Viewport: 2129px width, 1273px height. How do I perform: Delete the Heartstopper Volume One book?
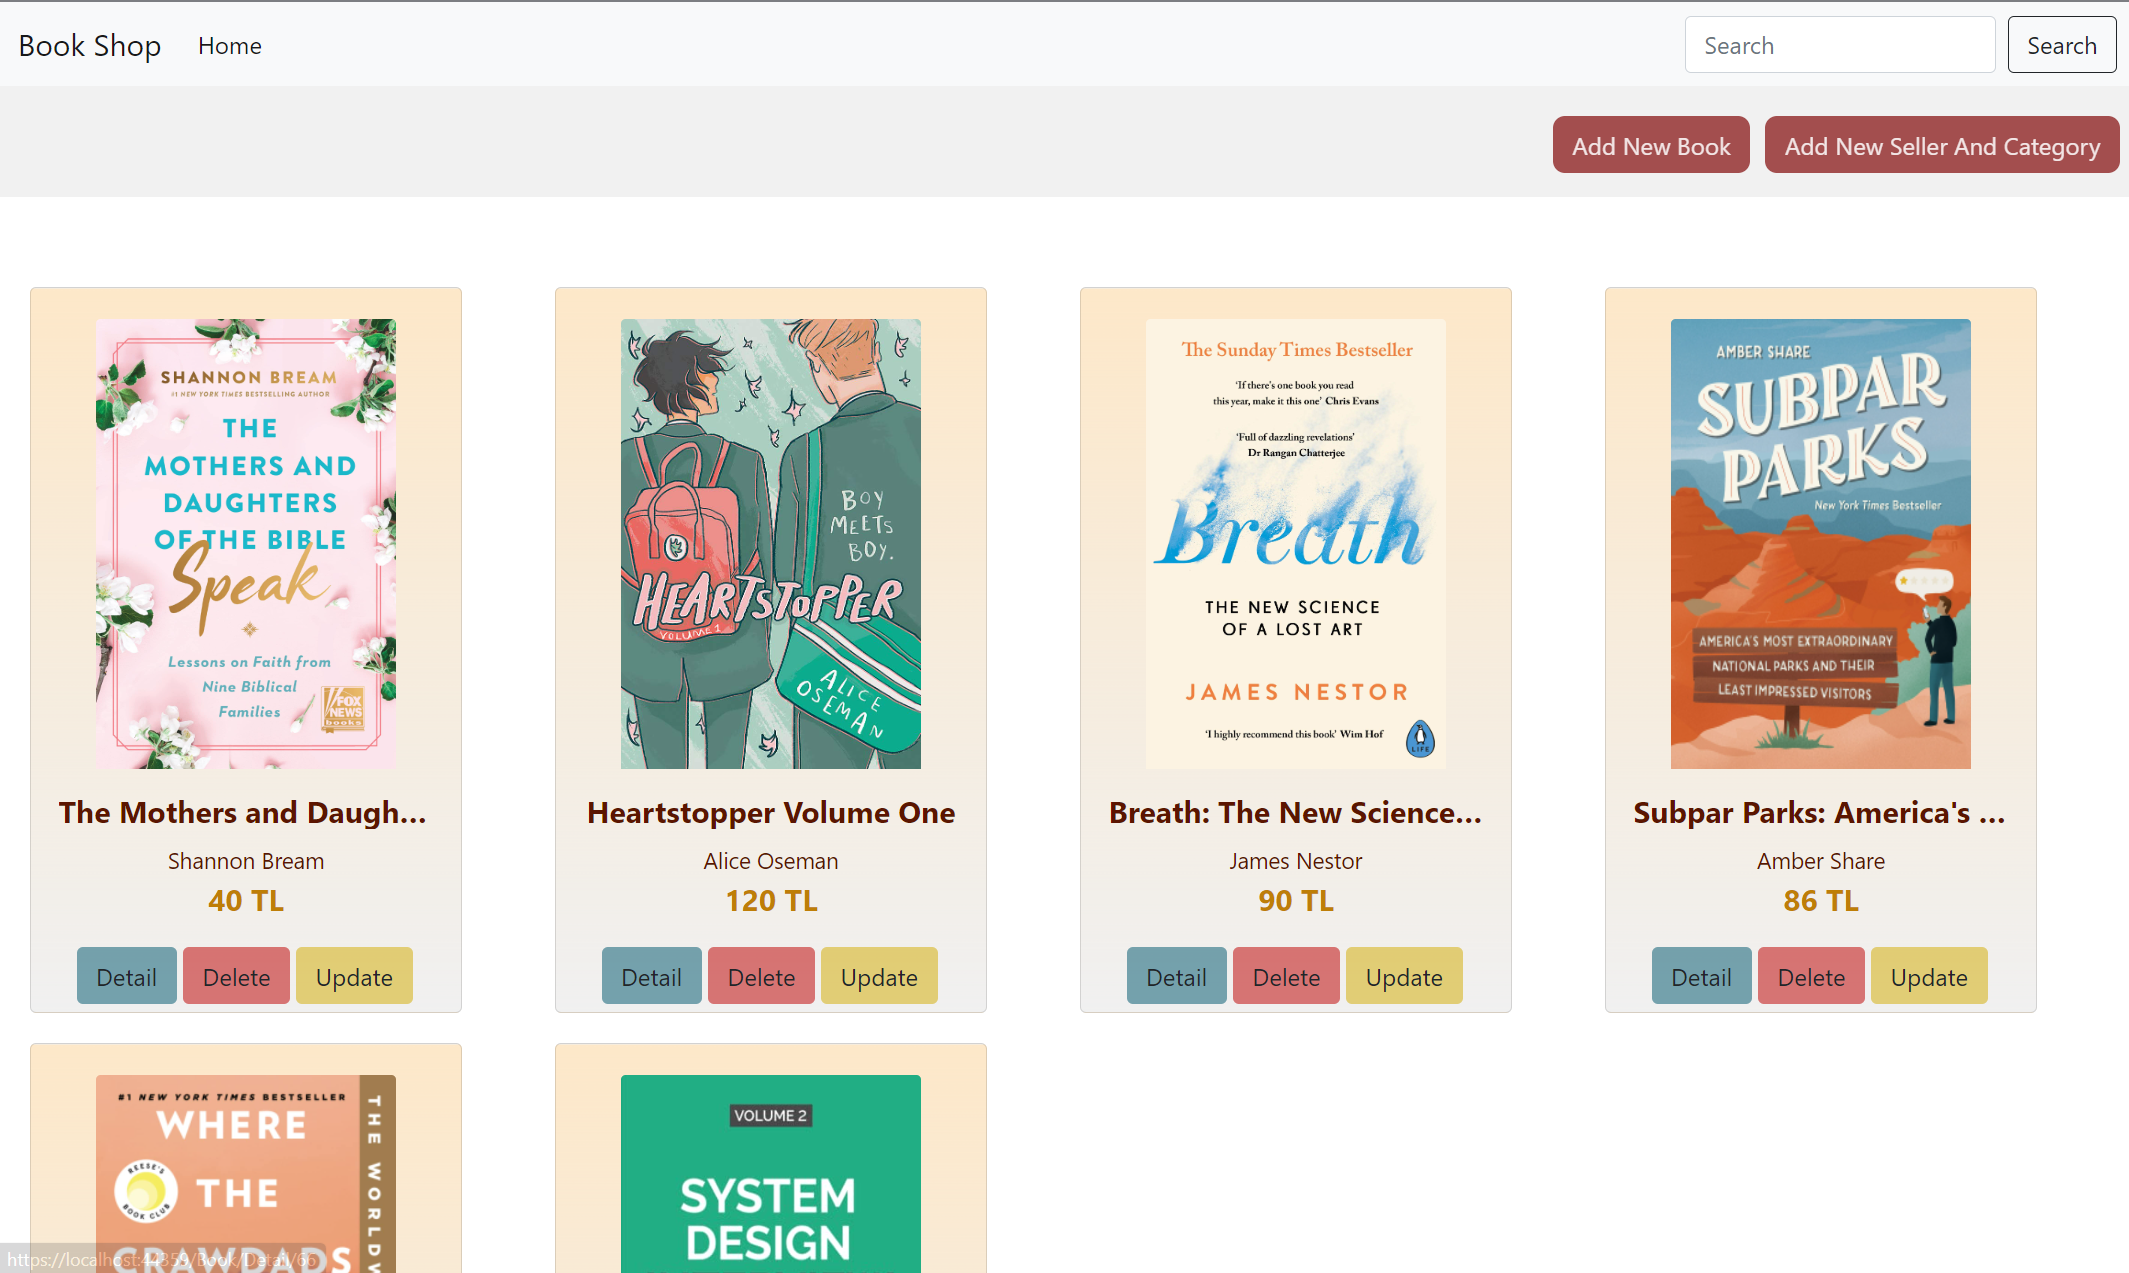point(761,976)
